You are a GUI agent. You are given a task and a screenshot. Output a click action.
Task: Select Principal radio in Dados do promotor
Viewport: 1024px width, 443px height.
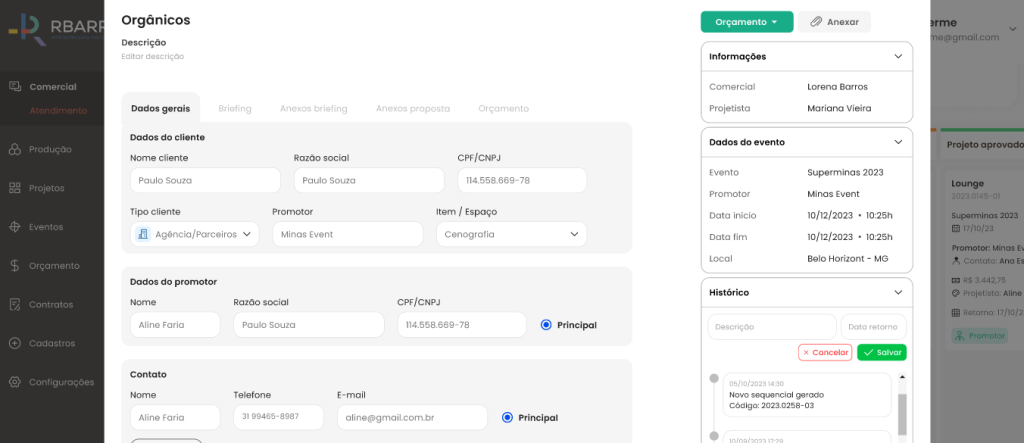point(546,325)
